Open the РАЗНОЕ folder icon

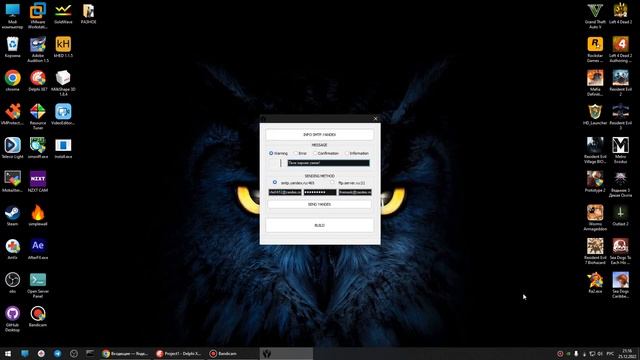tap(89, 14)
